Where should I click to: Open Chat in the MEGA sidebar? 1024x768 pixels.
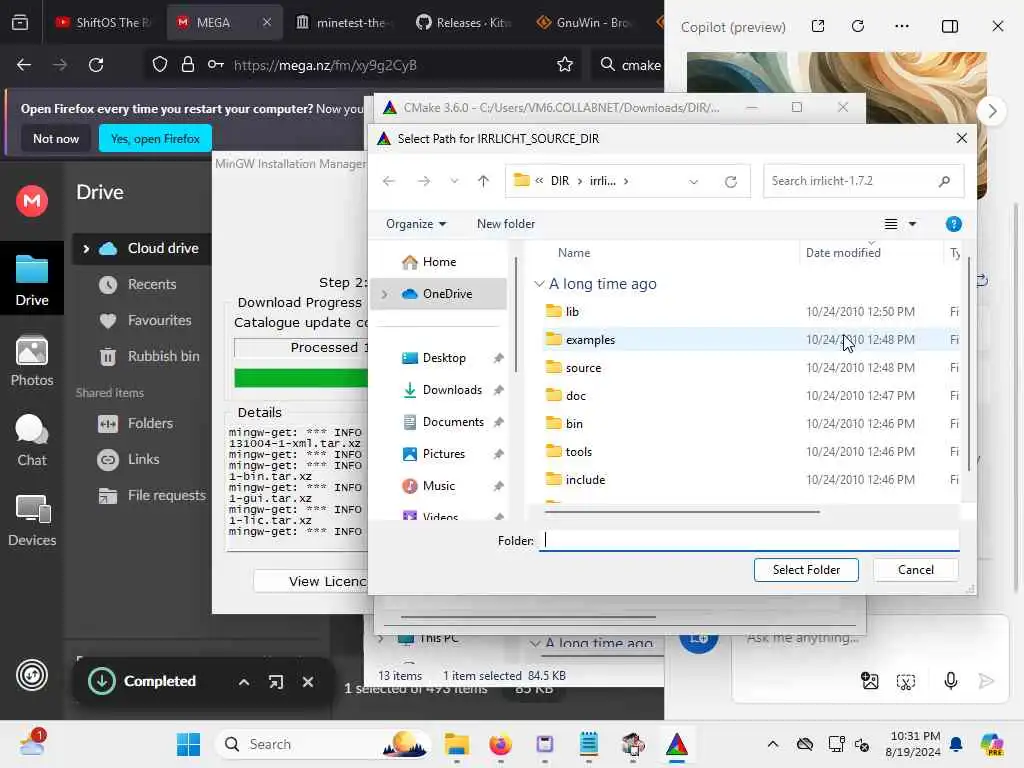pos(32,441)
